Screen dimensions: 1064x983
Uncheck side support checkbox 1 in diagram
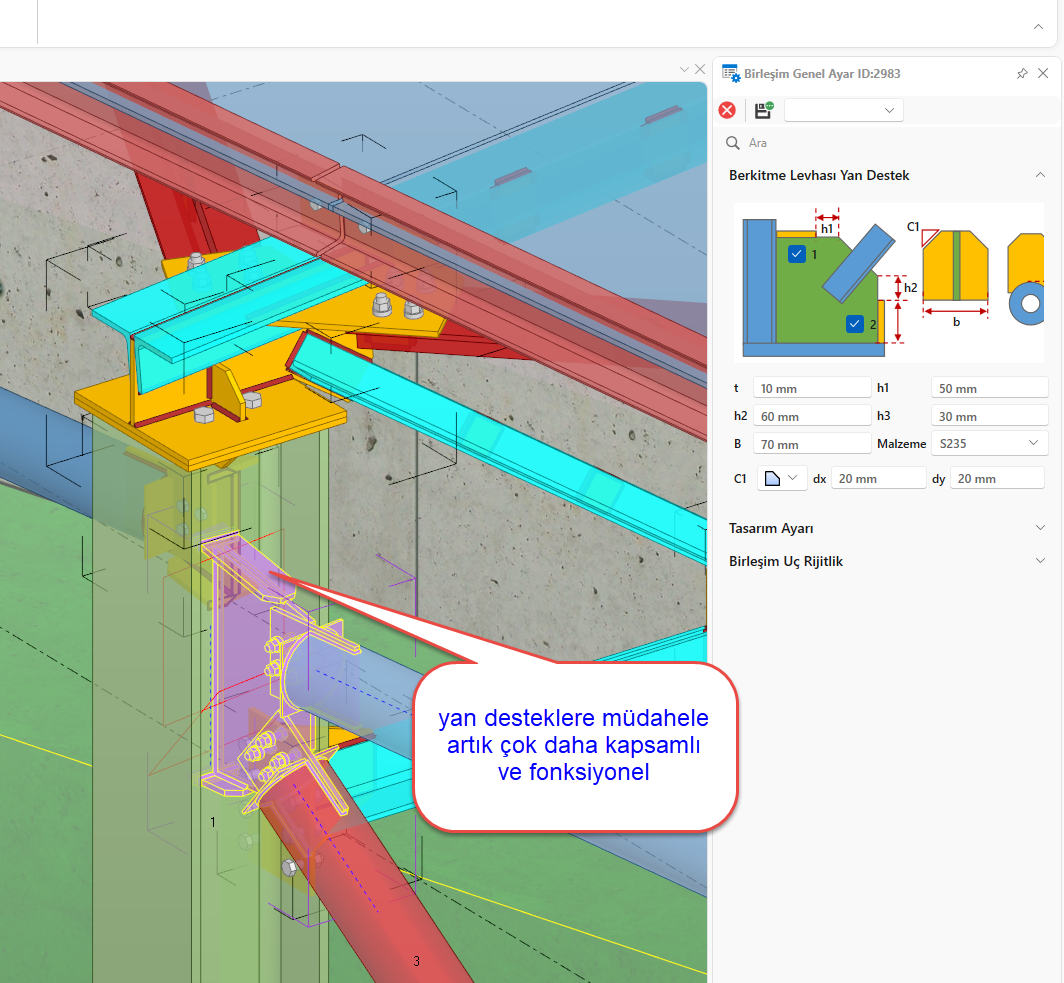click(x=796, y=254)
